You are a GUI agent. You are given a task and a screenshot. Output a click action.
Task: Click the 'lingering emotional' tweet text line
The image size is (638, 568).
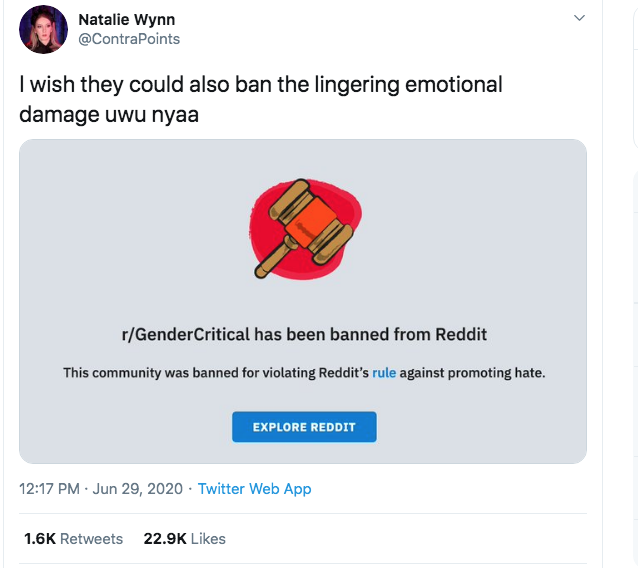point(260,84)
